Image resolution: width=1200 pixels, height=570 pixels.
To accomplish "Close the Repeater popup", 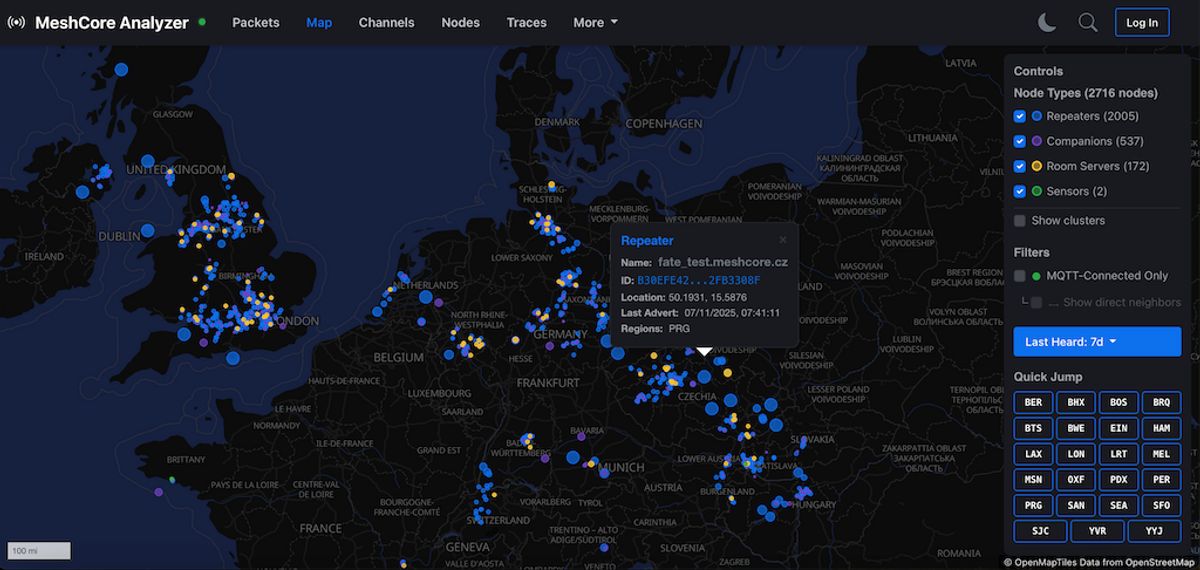I will [x=783, y=240].
